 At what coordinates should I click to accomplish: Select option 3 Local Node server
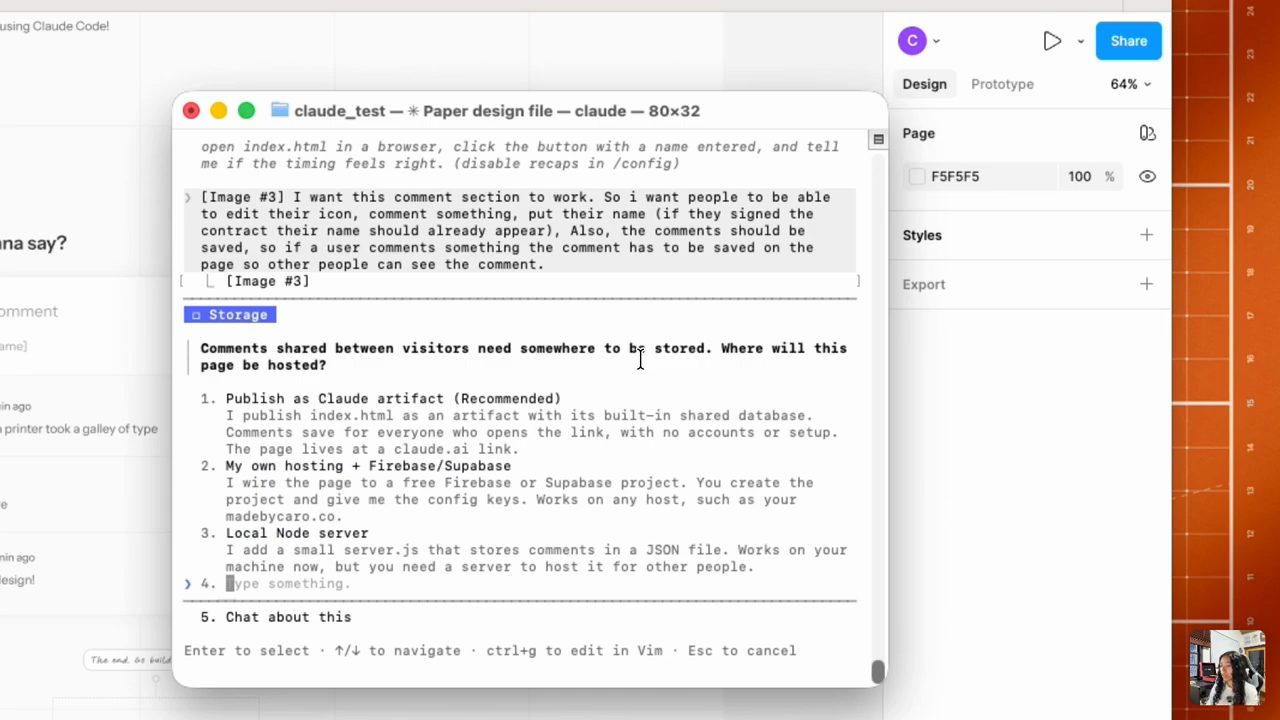297,533
